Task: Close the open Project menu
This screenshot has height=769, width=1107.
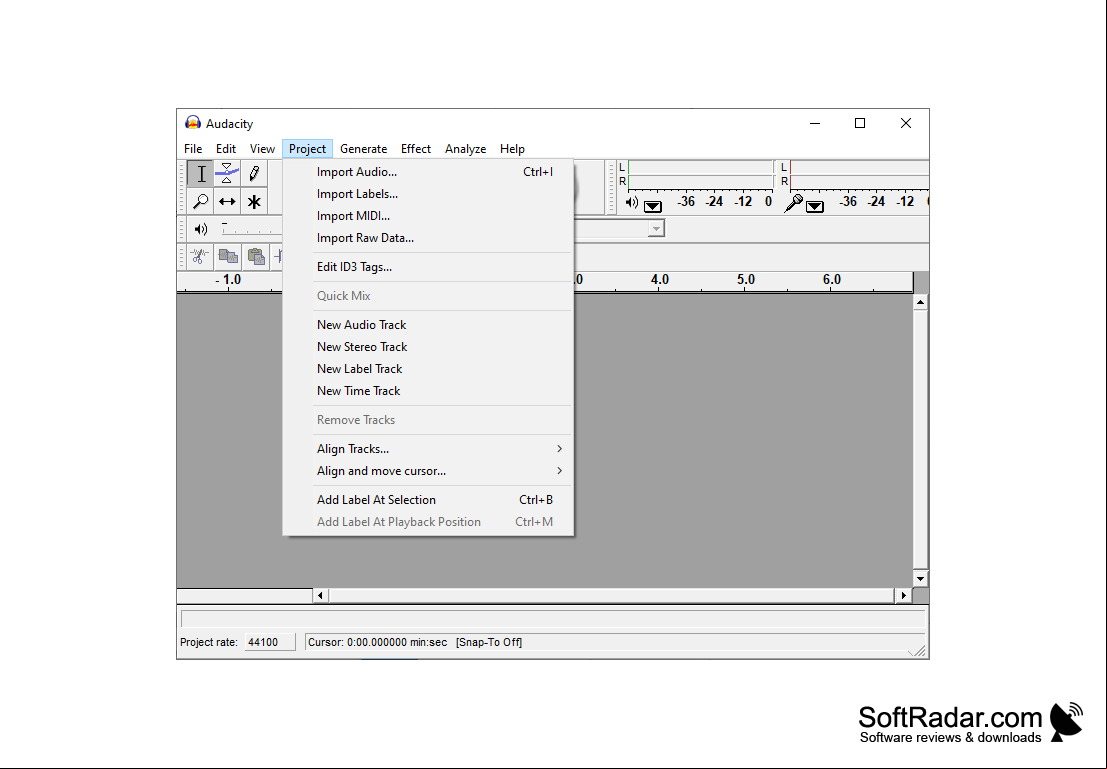Action: coord(307,148)
